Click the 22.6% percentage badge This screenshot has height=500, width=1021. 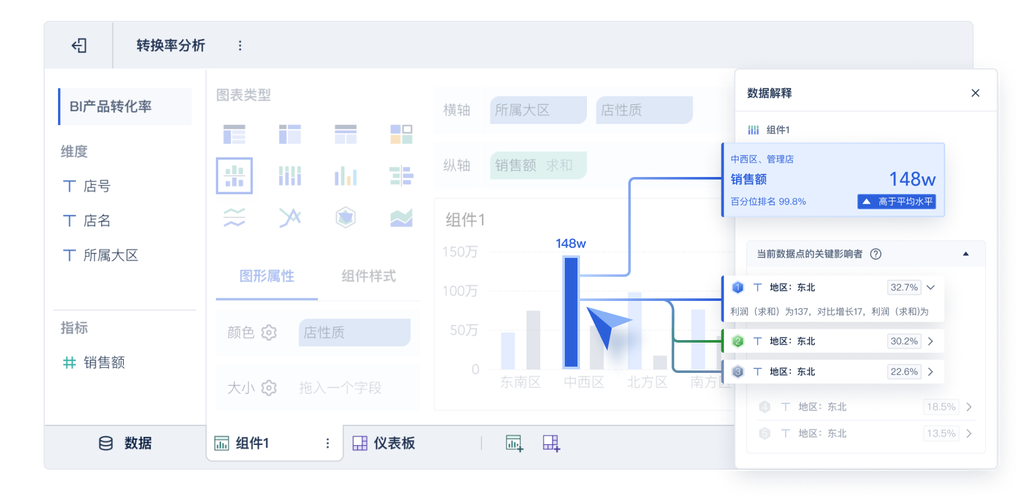(904, 372)
